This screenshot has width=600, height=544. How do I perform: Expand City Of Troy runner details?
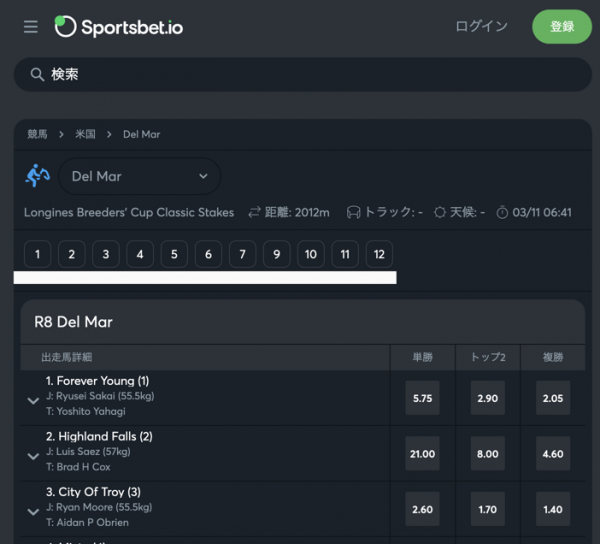point(33,511)
